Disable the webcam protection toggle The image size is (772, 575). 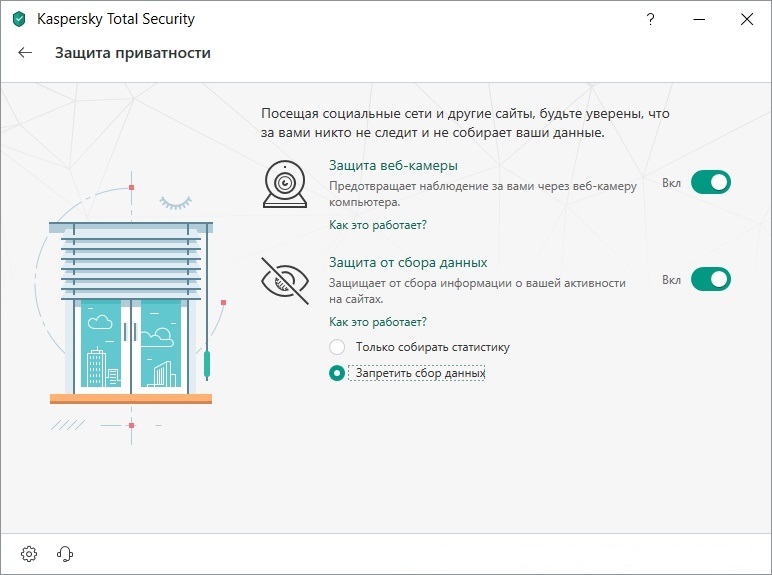[710, 183]
